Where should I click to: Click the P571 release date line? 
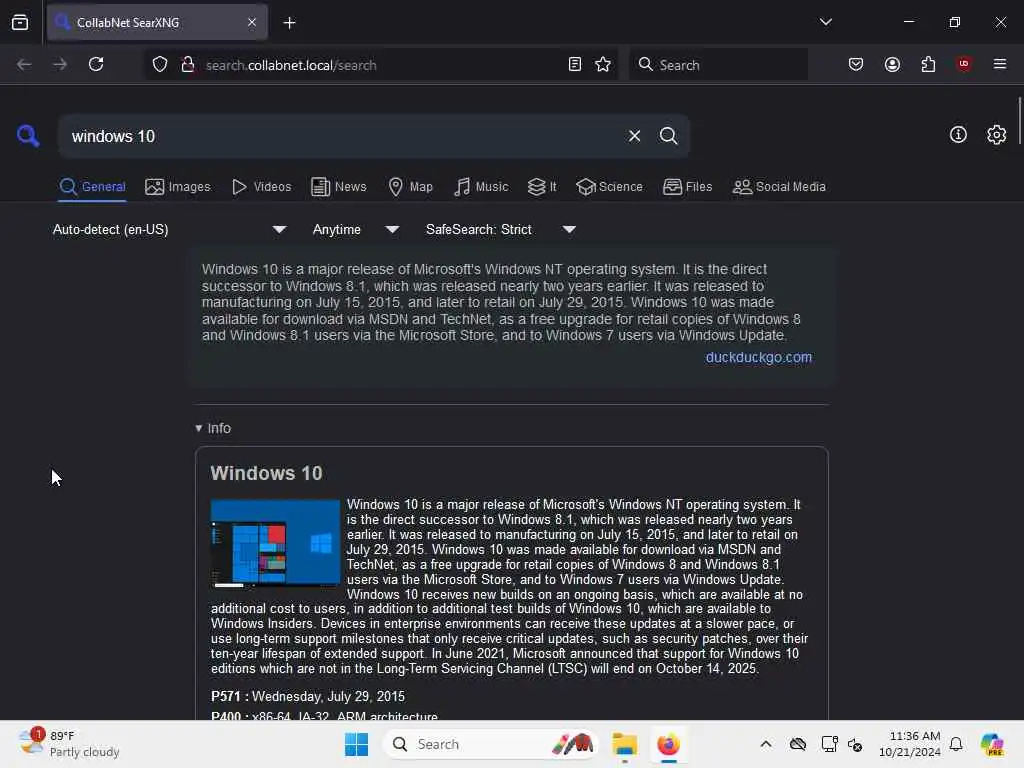(x=308, y=697)
